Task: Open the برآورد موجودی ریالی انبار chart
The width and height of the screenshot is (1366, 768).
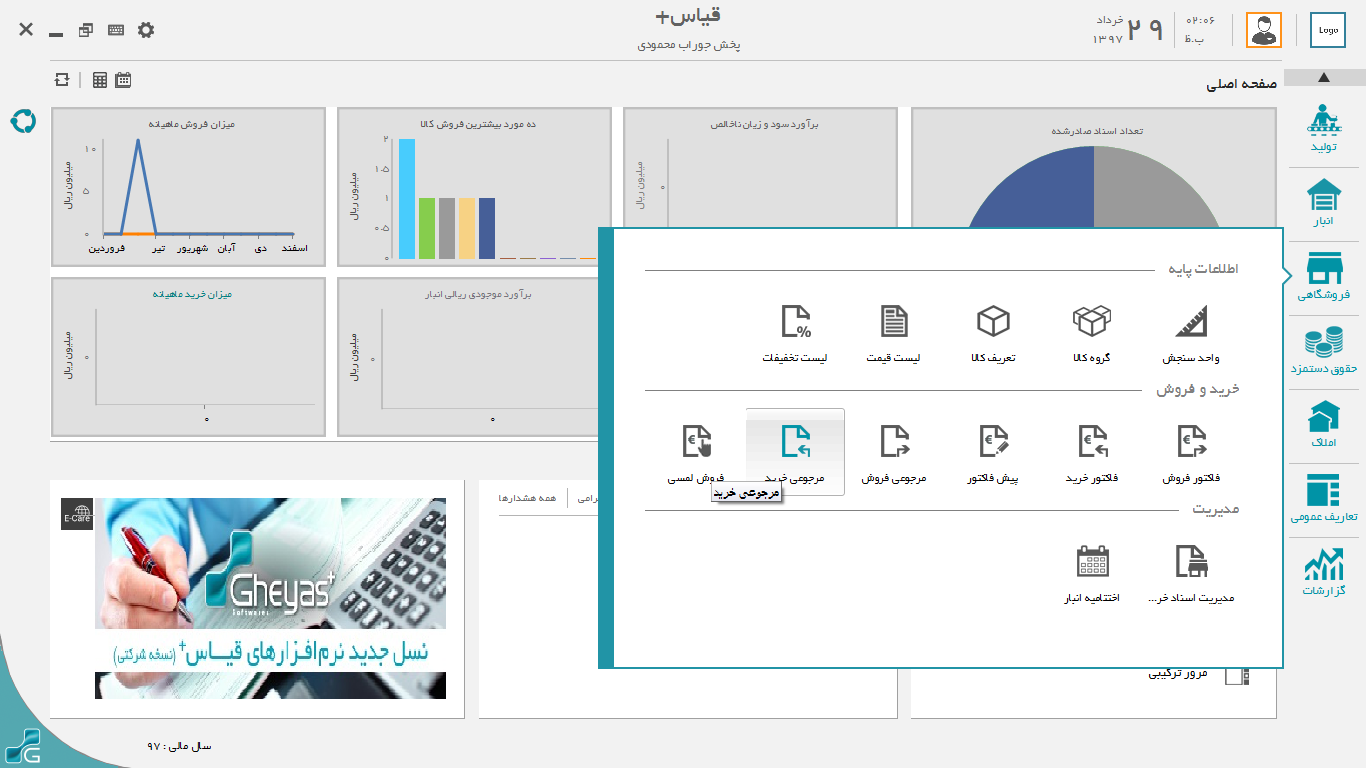Action: (x=468, y=357)
